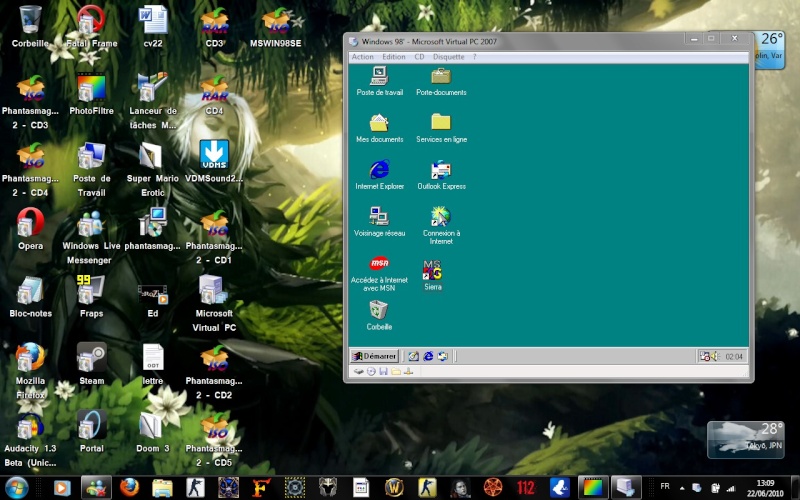Select the Windows Live Messenger shortcut

(x=90, y=236)
